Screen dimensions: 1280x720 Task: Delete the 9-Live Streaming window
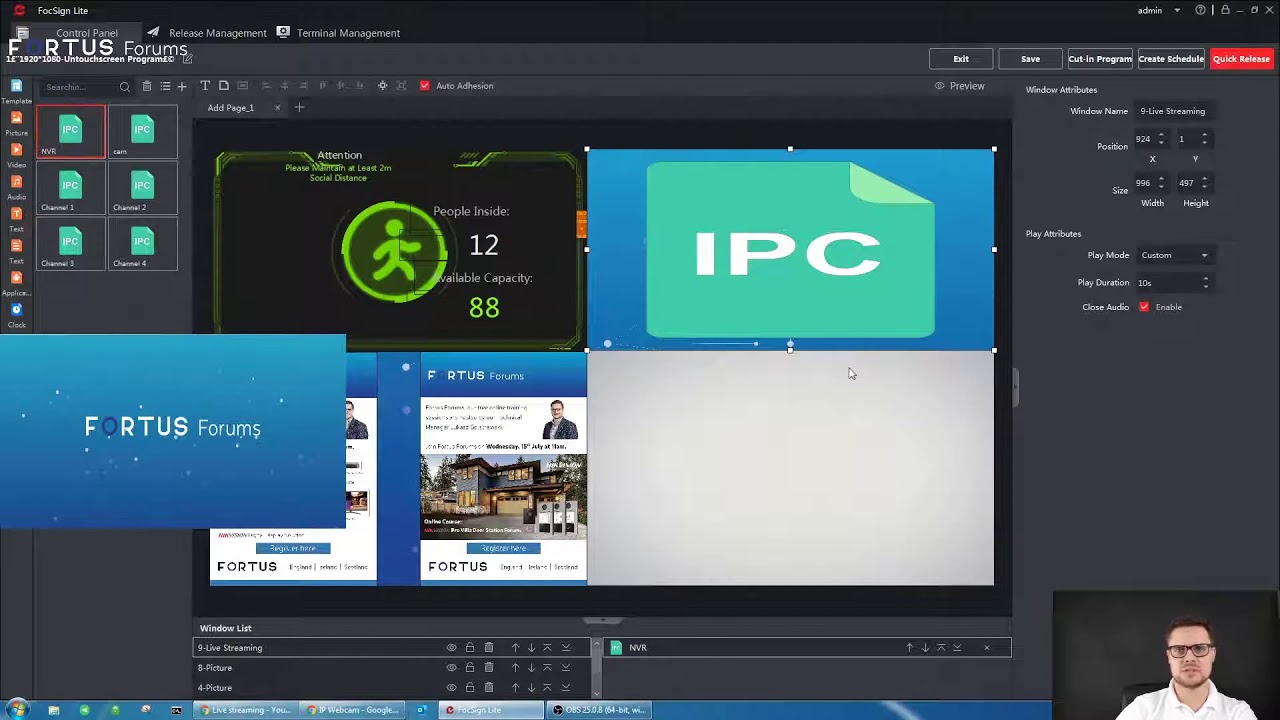click(489, 648)
